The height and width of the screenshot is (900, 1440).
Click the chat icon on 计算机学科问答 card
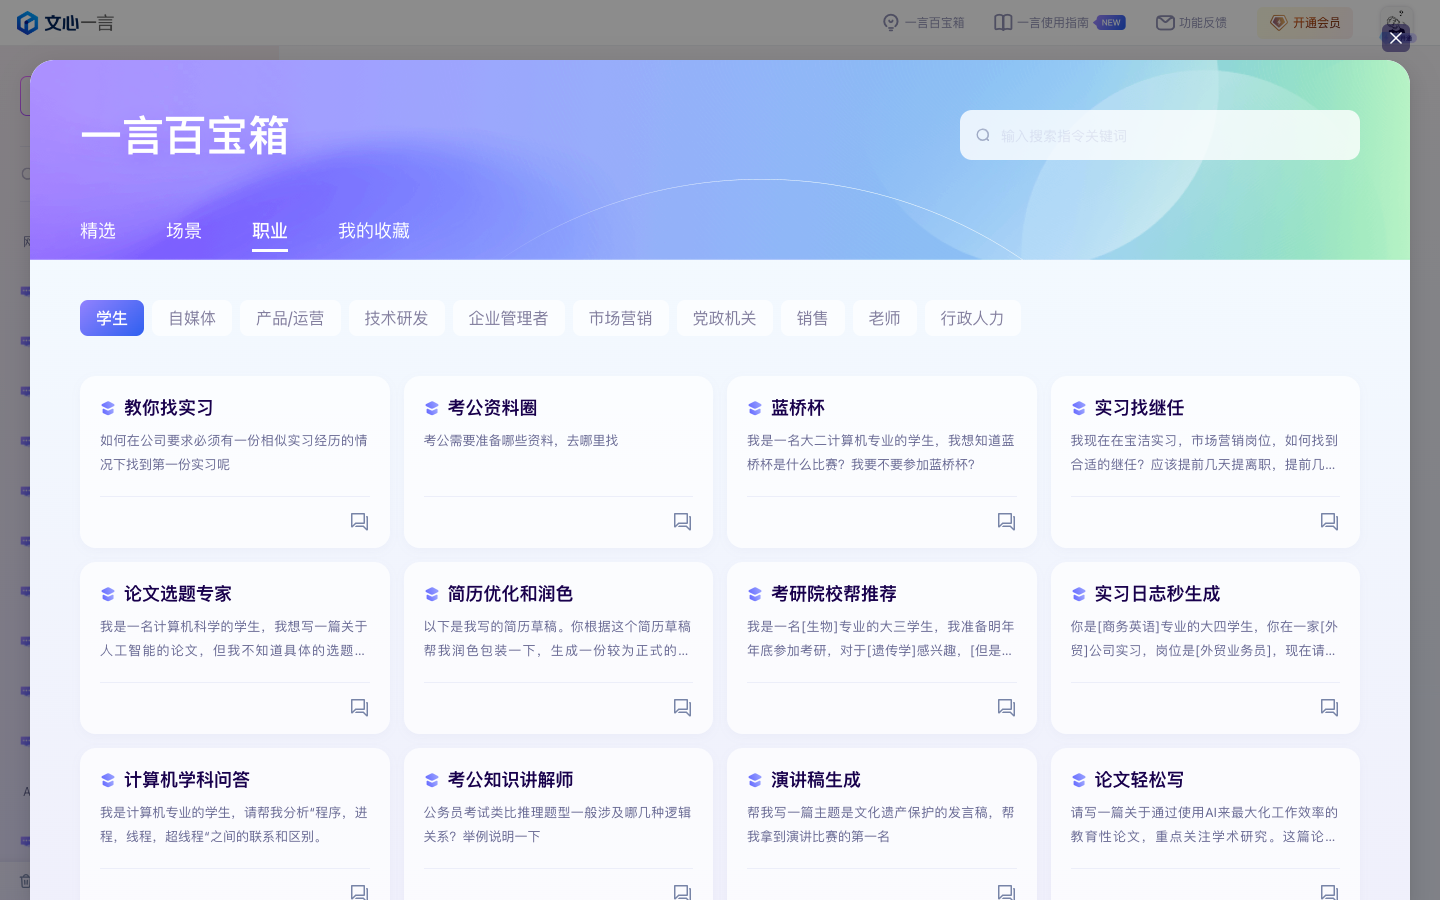coord(360,891)
